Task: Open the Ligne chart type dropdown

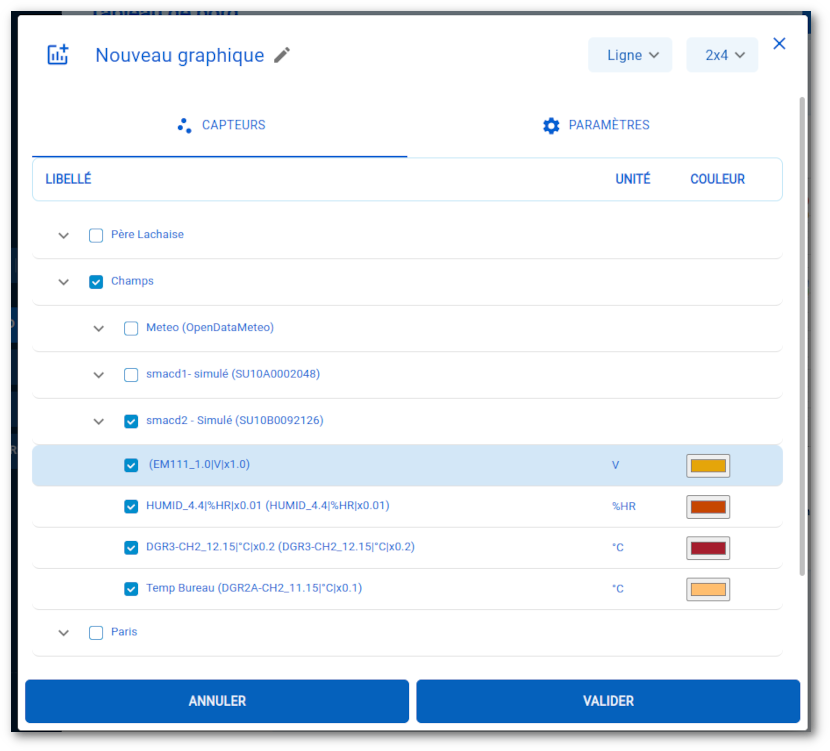Action: pyautogui.click(x=630, y=55)
